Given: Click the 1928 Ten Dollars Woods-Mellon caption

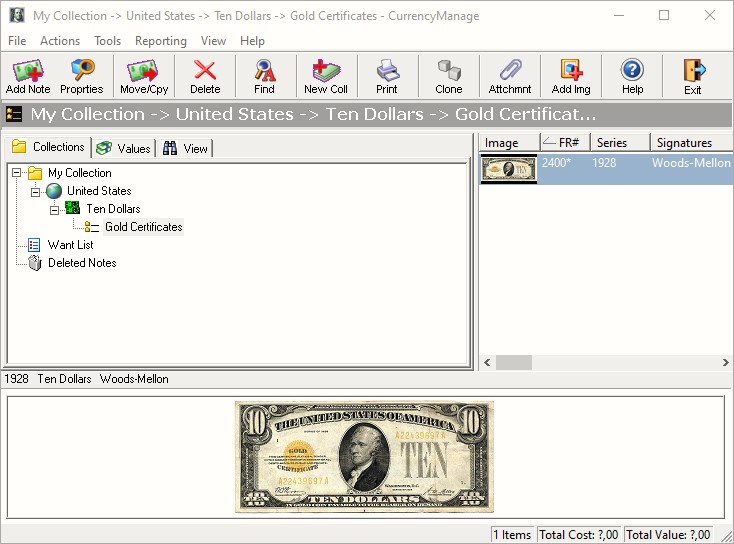Looking at the screenshot, I should click(x=87, y=379).
